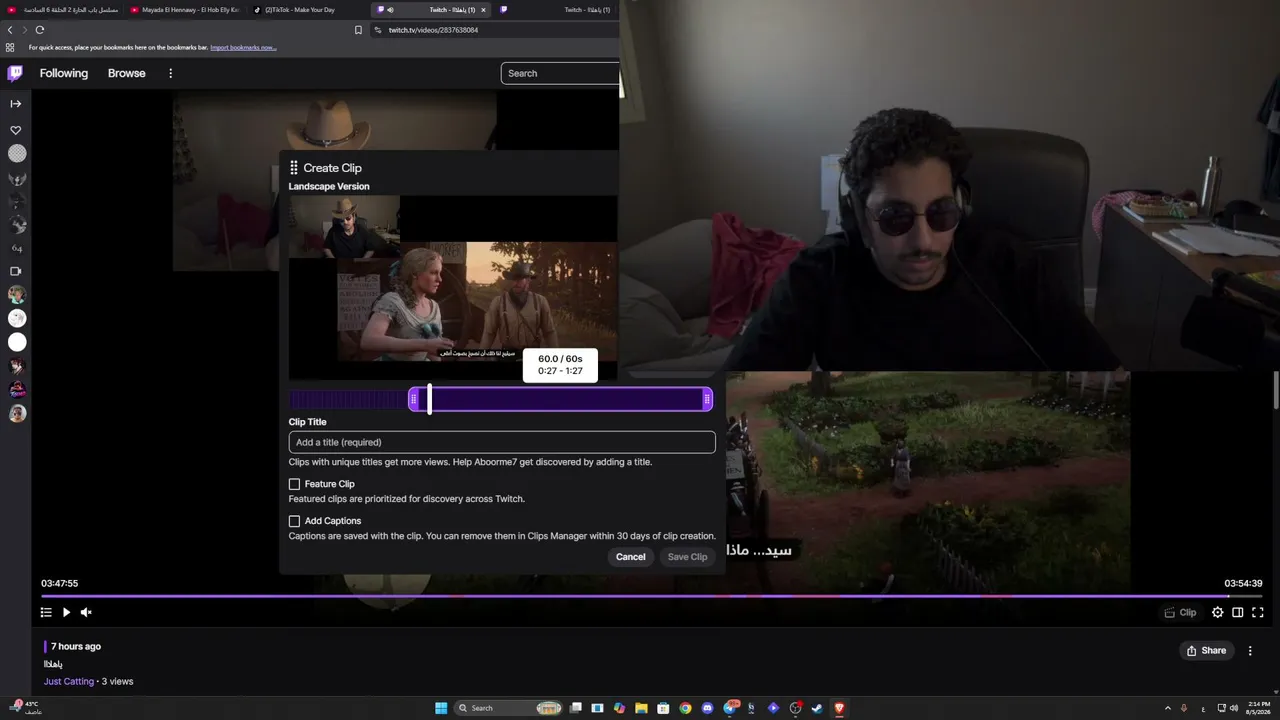
Task: Open the video more options menu
Action: coord(1250,650)
